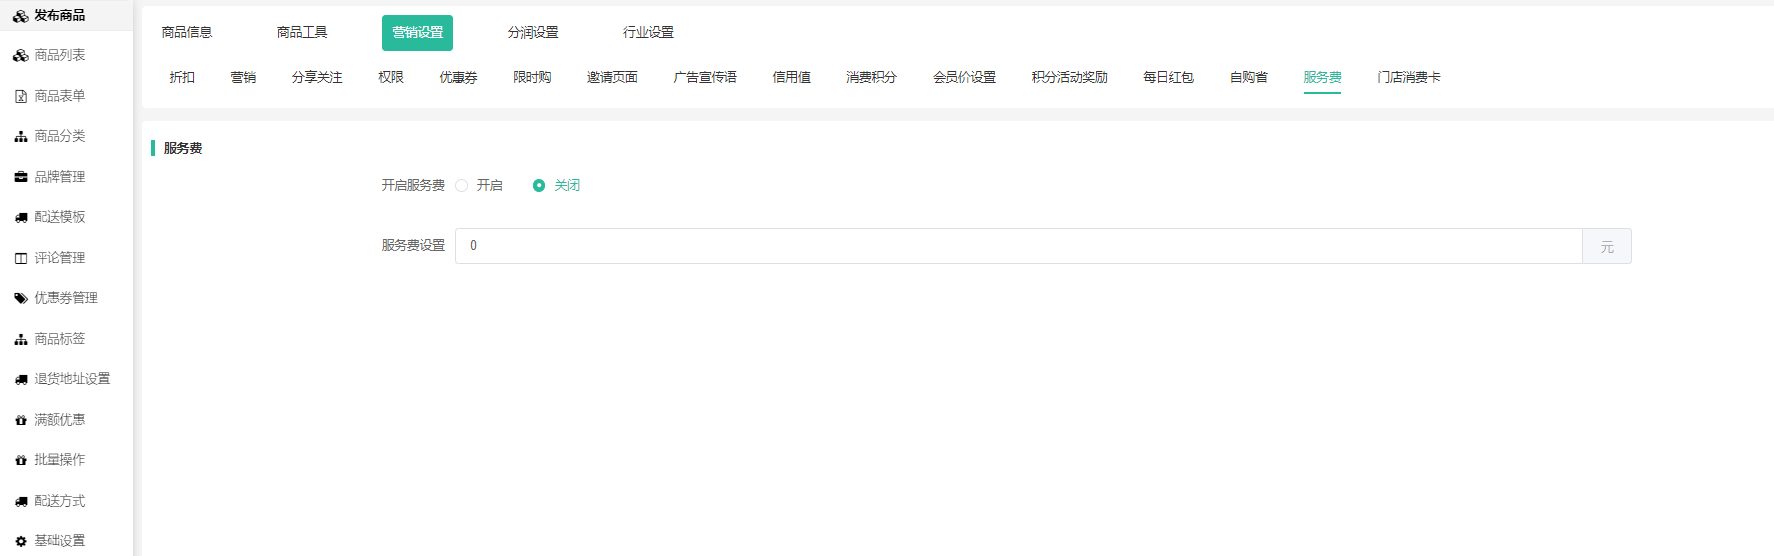The width and height of the screenshot is (1774, 556).
Task: Switch to the 优惠券 sub-tab
Action: coord(458,78)
